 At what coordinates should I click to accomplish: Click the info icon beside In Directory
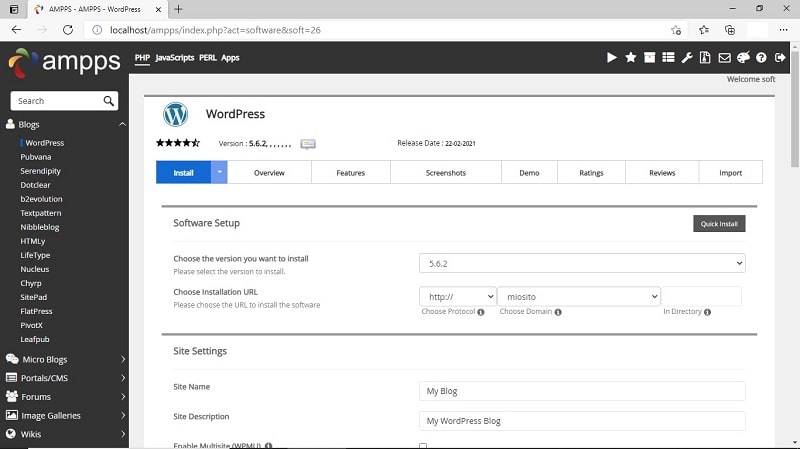coord(707,312)
